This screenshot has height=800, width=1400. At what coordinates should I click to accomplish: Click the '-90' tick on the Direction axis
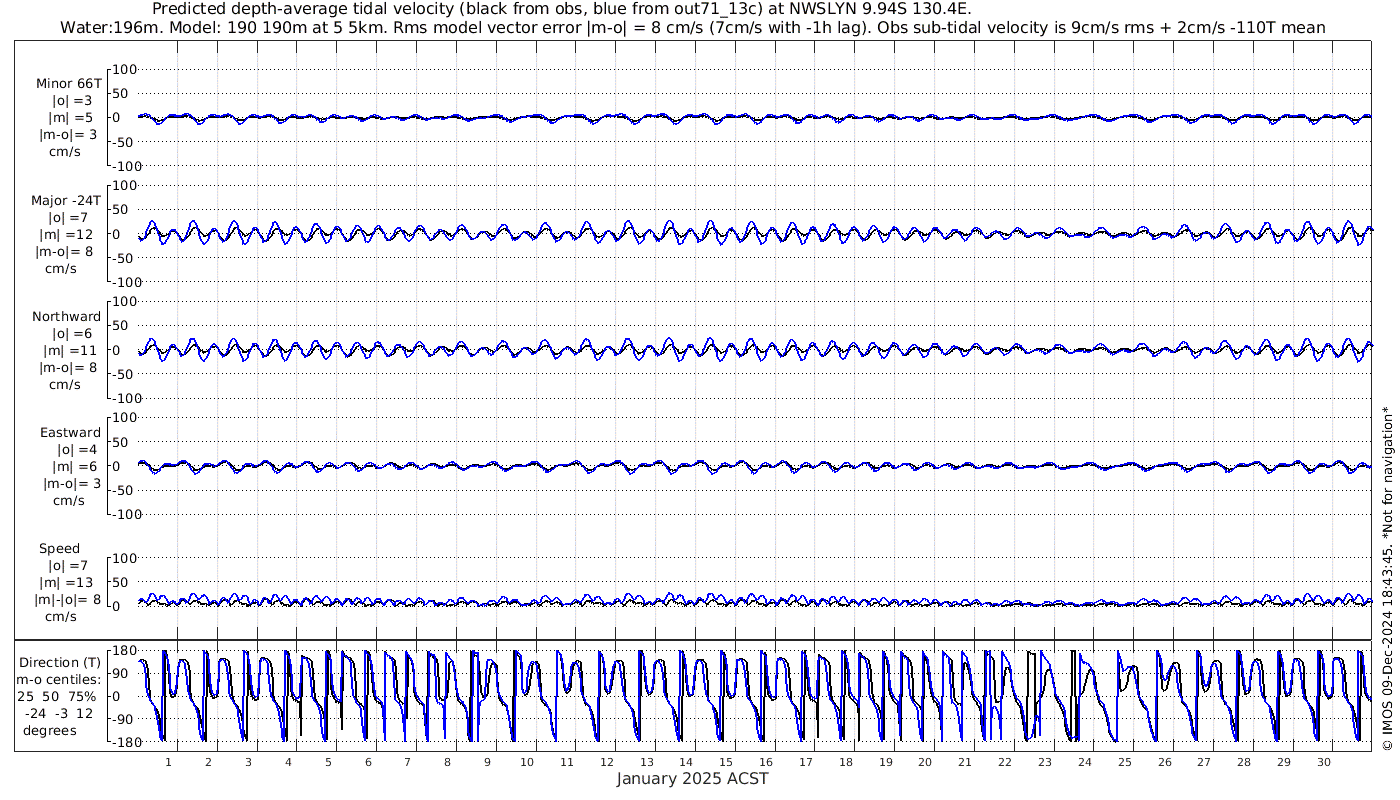pyautogui.click(x=124, y=718)
